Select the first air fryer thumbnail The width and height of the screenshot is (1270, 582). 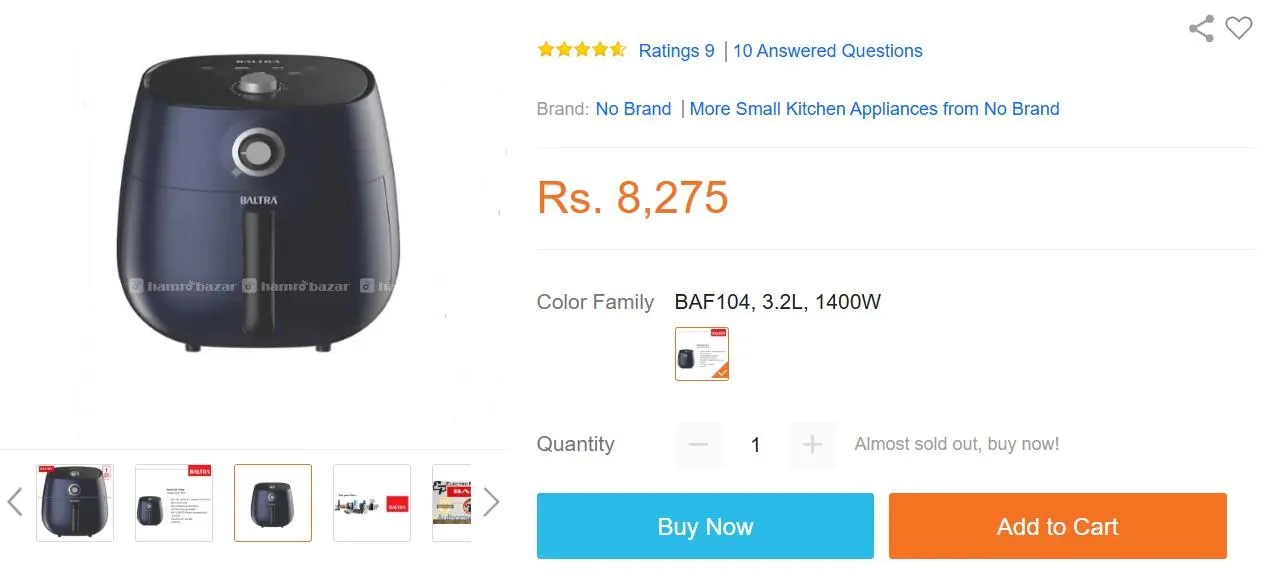[75, 503]
